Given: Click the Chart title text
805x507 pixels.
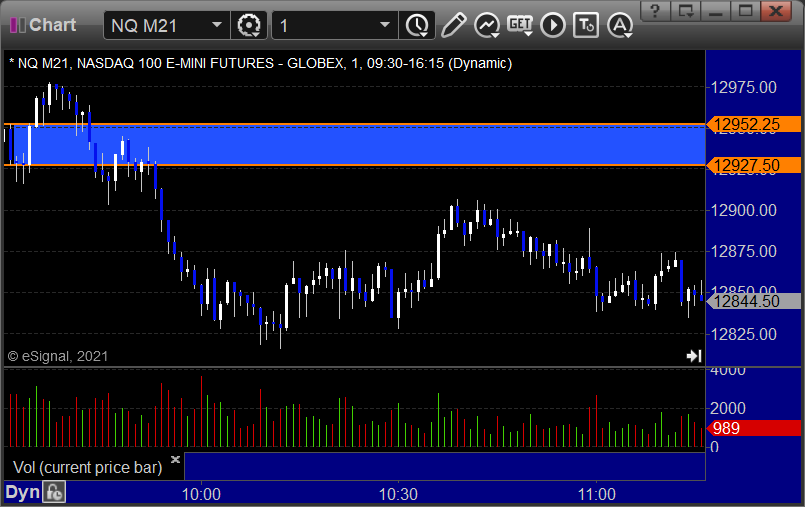Looking at the screenshot, I should [52, 25].
